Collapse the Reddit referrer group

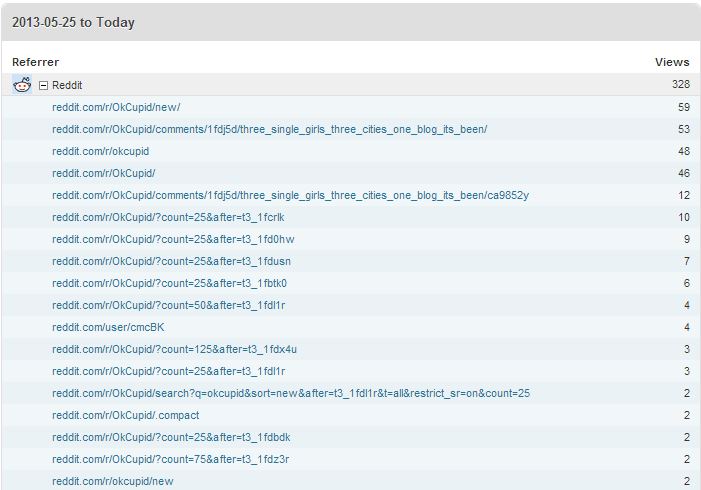(x=43, y=86)
